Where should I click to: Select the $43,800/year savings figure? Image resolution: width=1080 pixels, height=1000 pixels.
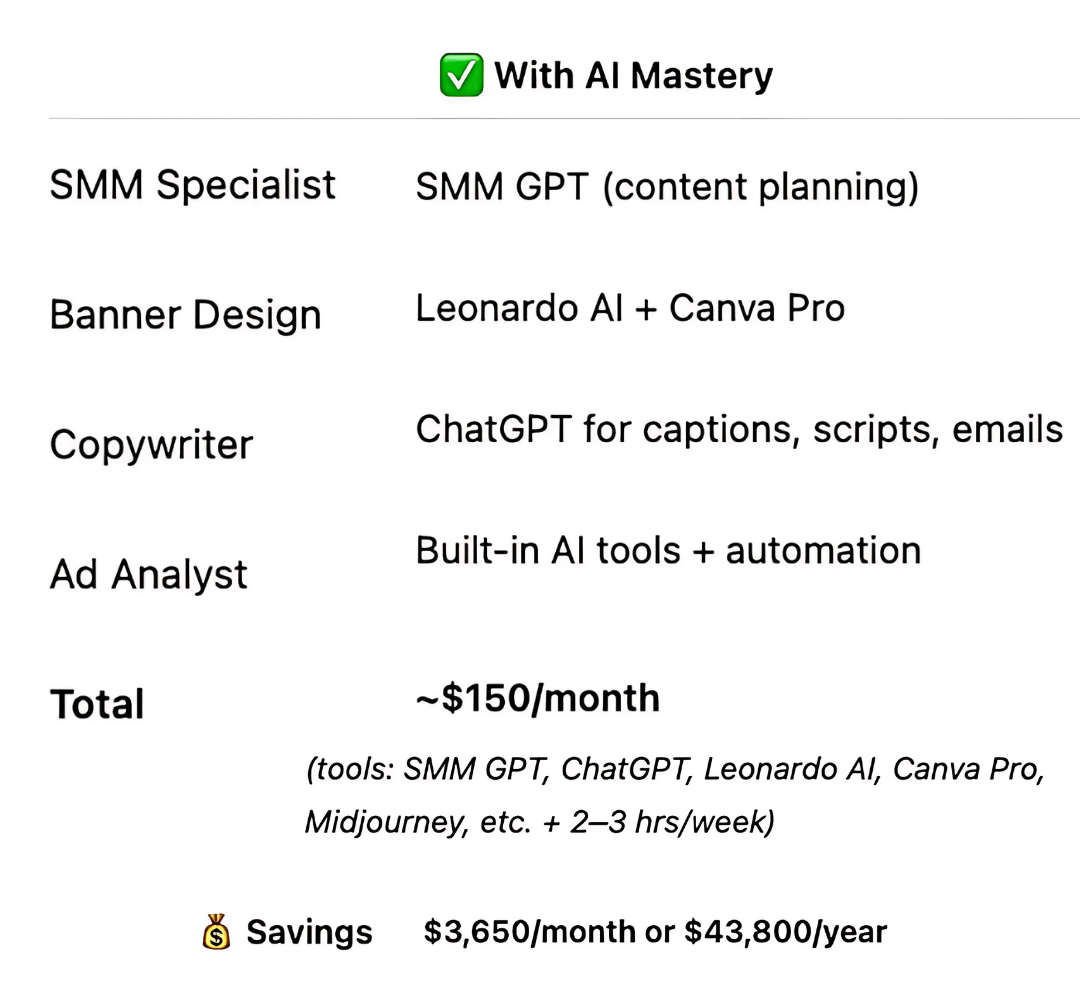[785, 932]
